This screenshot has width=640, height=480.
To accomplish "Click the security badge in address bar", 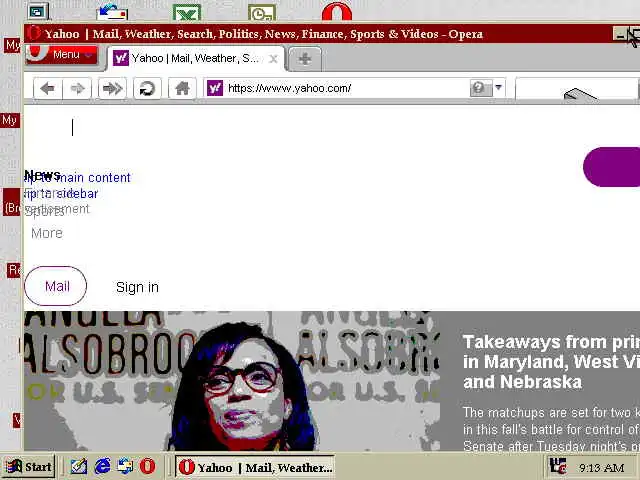I will [479, 87].
